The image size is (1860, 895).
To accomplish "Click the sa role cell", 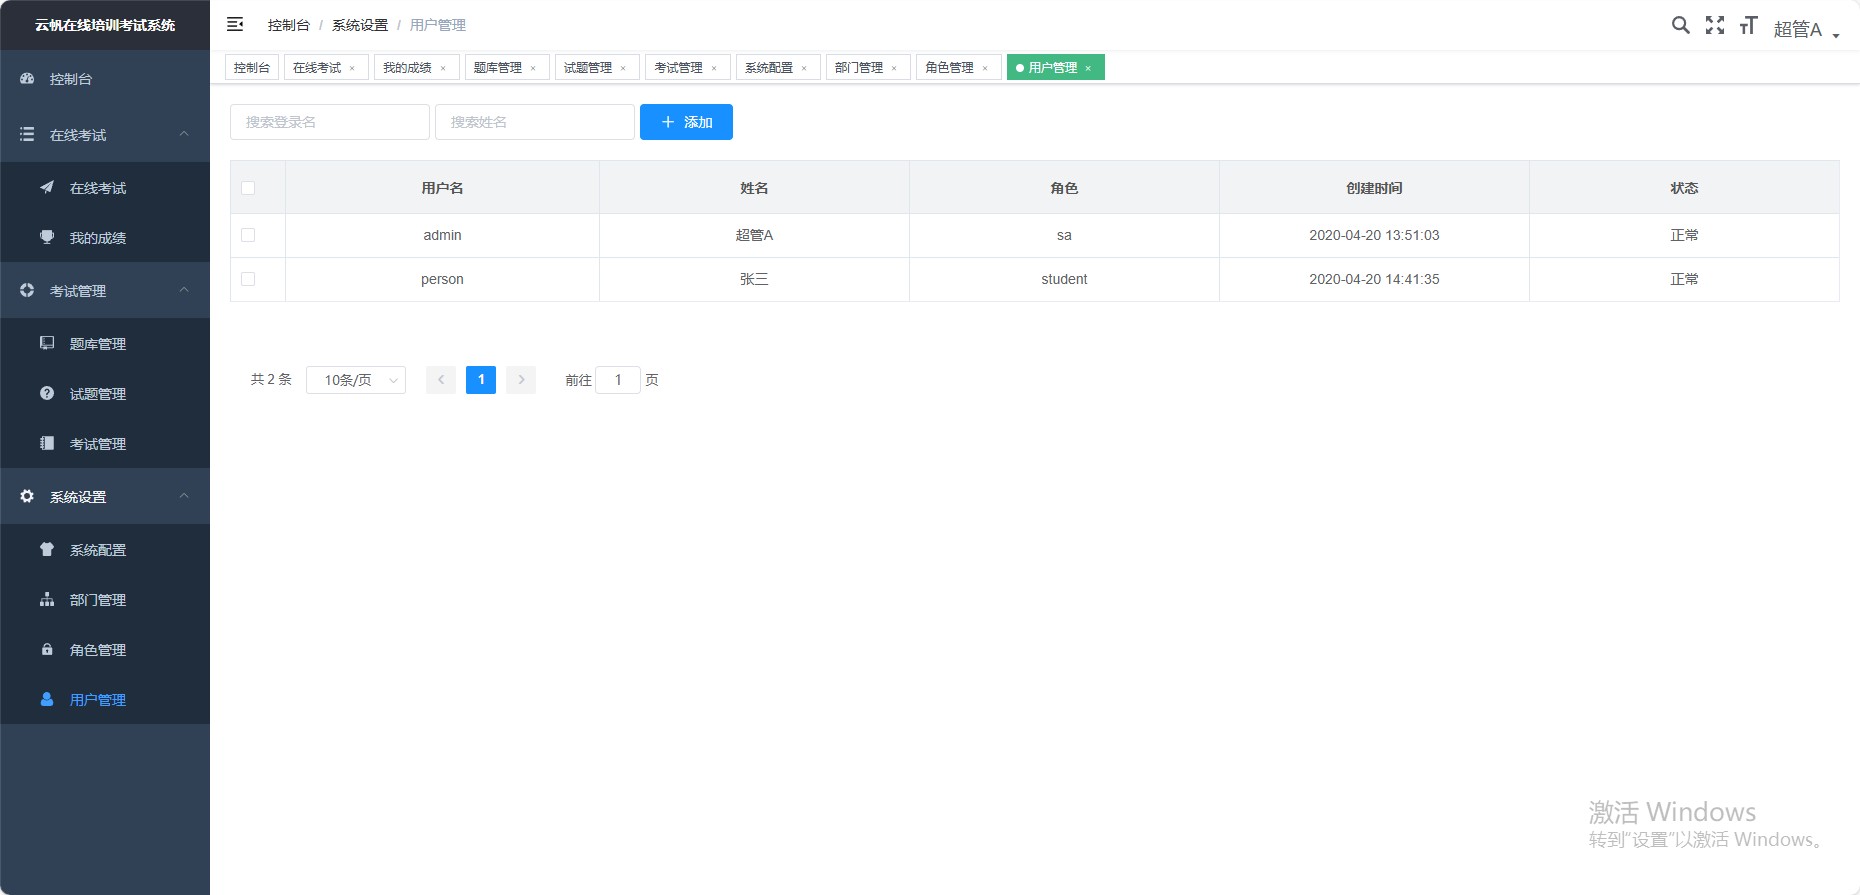I will point(1064,235).
